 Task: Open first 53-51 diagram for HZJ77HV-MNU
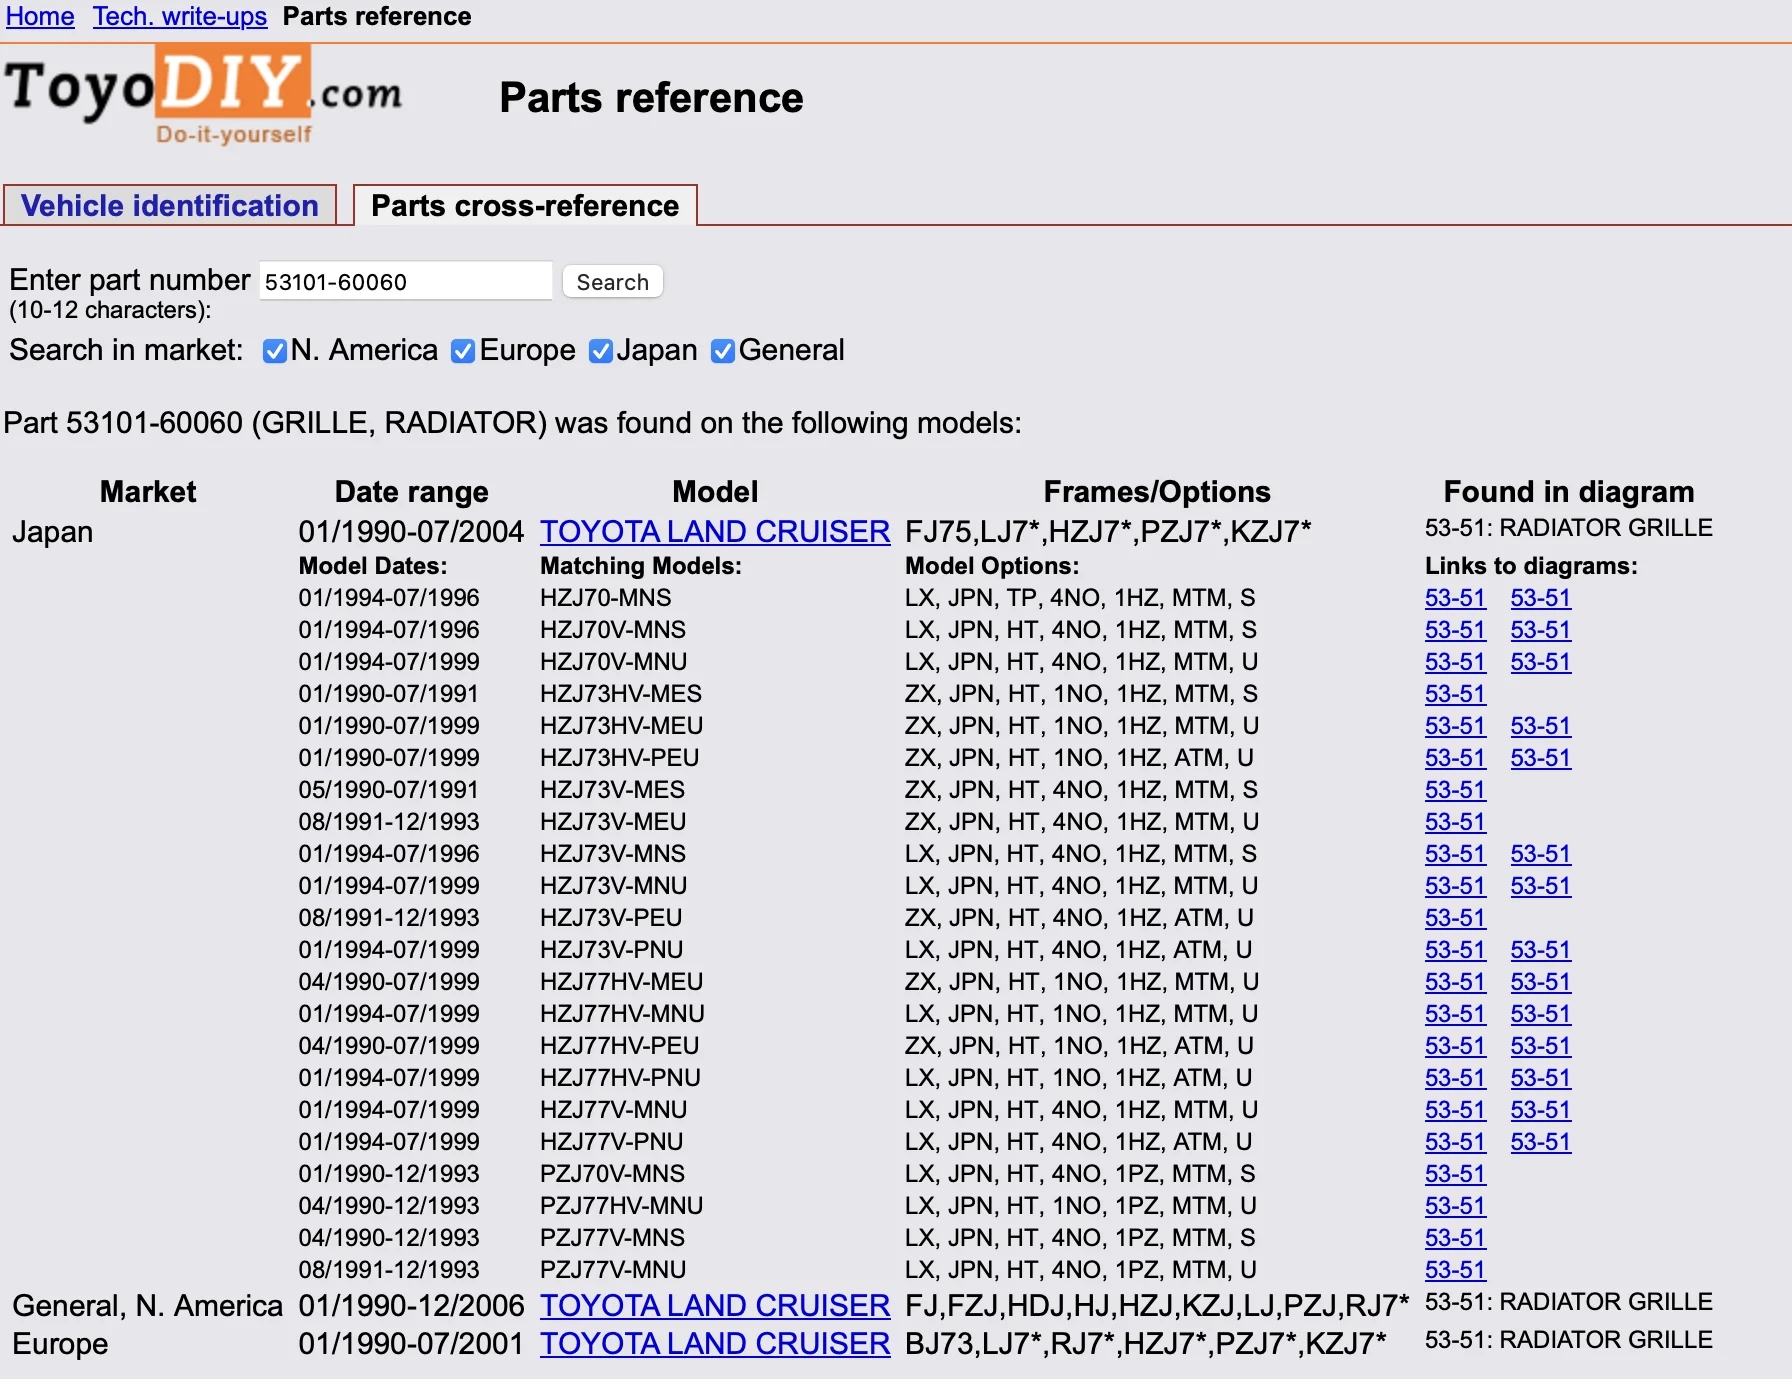(x=1455, y=1014)
